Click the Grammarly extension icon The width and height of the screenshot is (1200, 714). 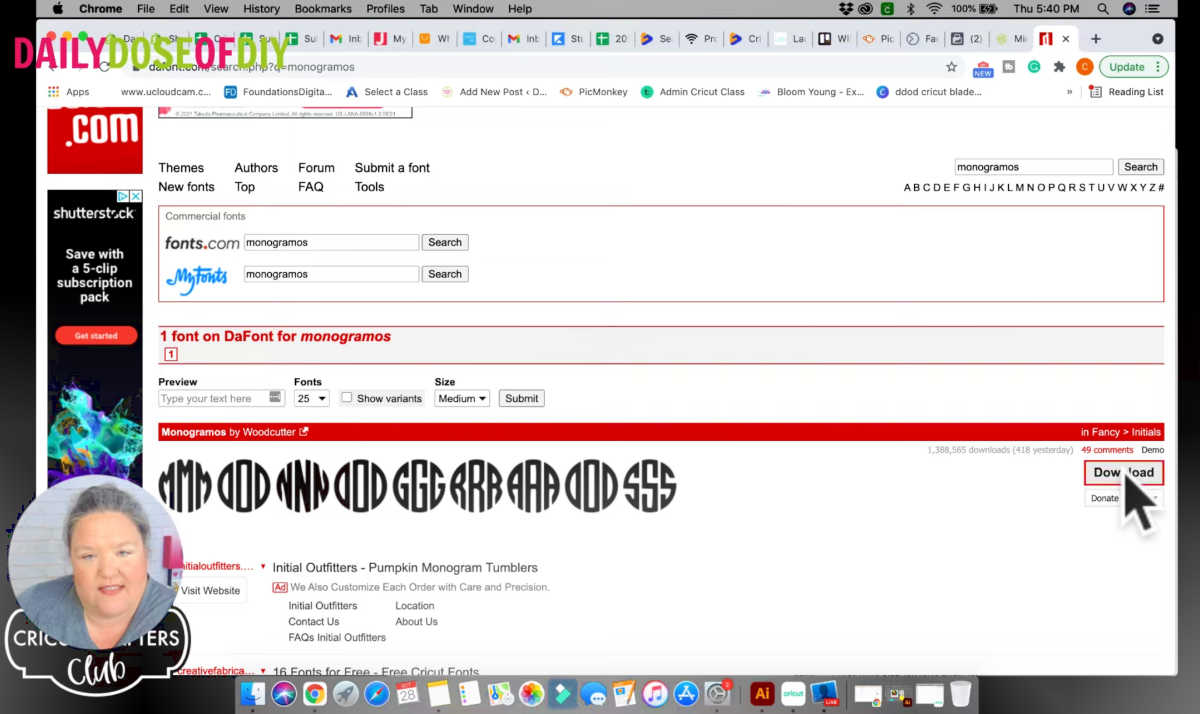click(1034, 67)
